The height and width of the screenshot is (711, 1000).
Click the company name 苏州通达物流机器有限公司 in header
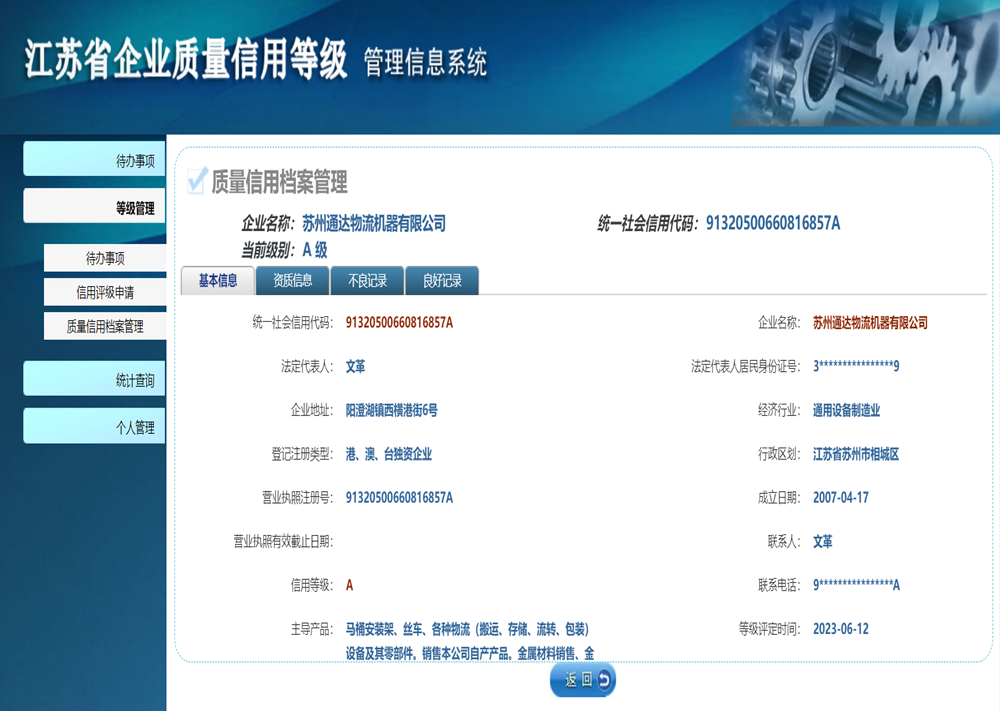(374, 223)
